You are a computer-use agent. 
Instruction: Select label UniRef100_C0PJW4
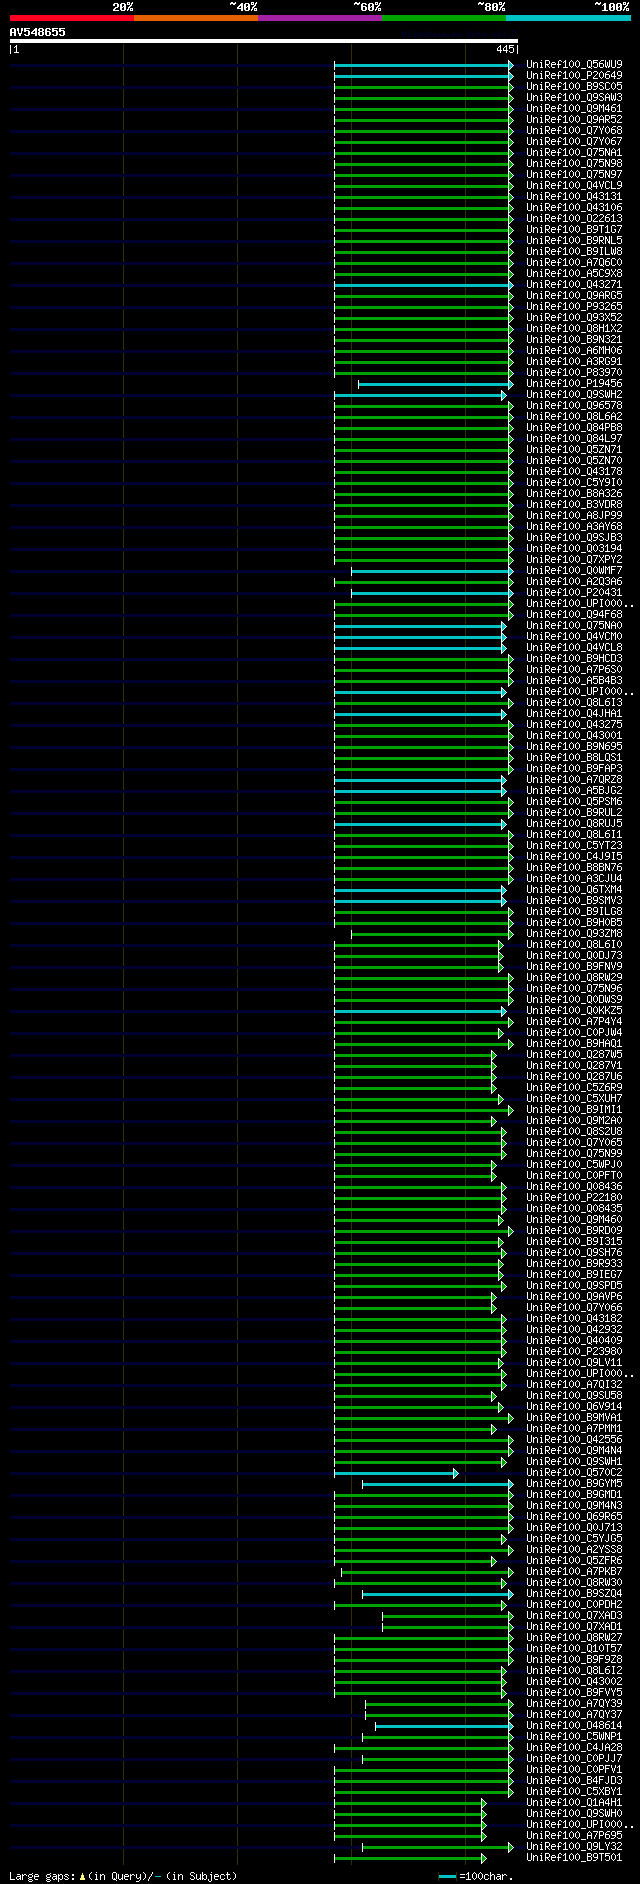click(574, 1032)
